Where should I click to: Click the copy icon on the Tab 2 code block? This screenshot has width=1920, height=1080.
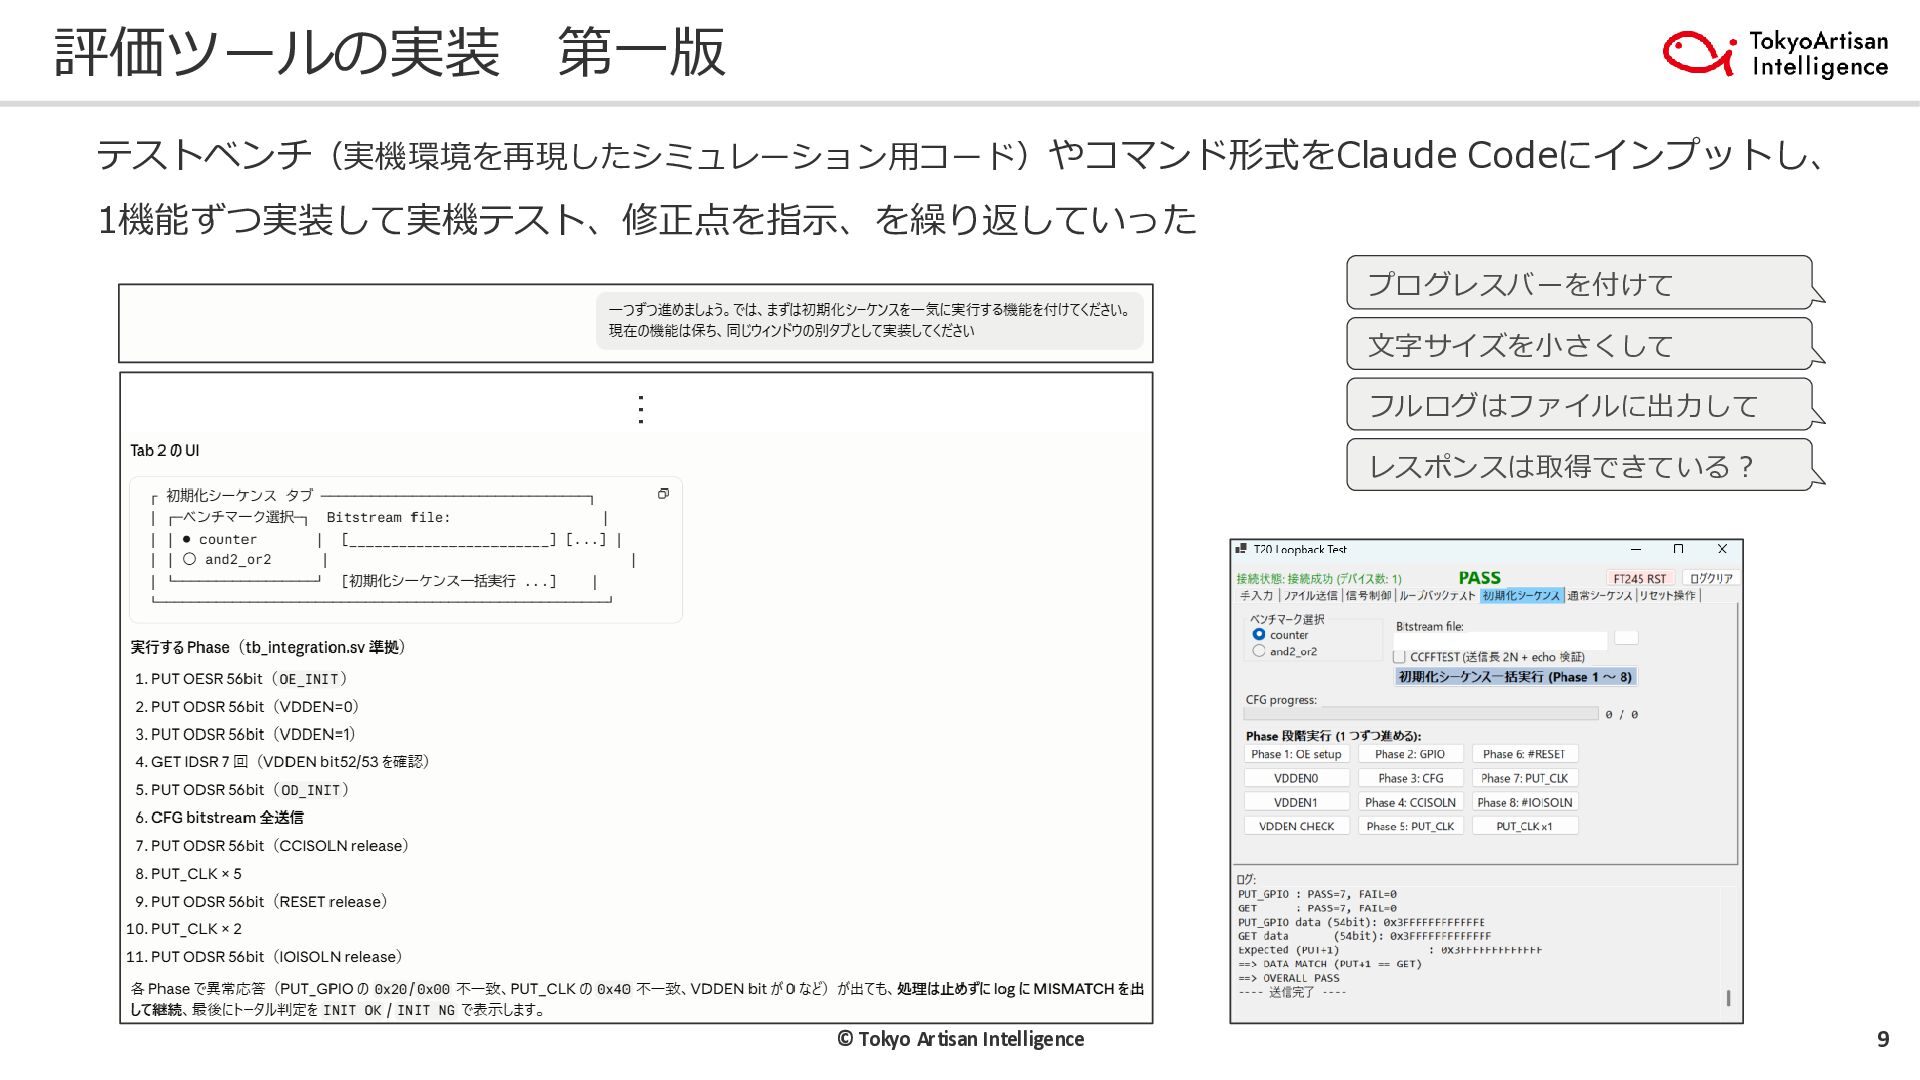click(663, 494)
